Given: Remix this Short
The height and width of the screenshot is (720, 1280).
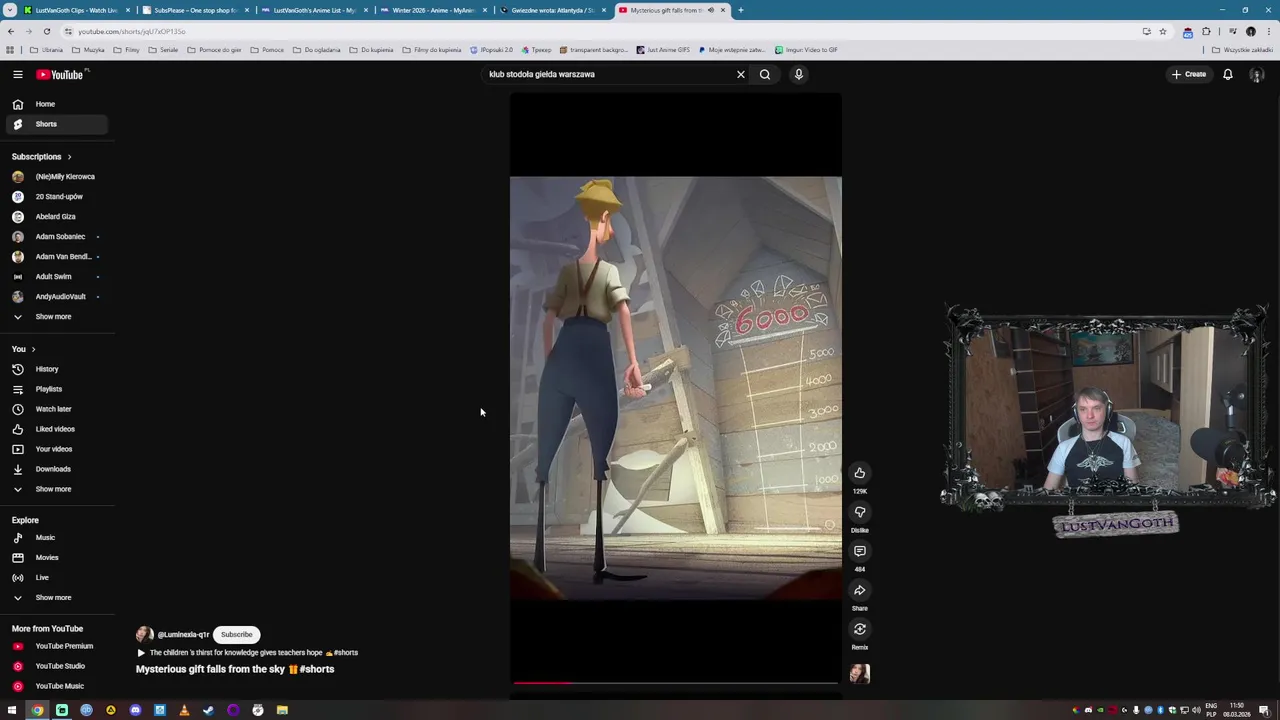Looking at the screenshot, I should pos(859,629).
